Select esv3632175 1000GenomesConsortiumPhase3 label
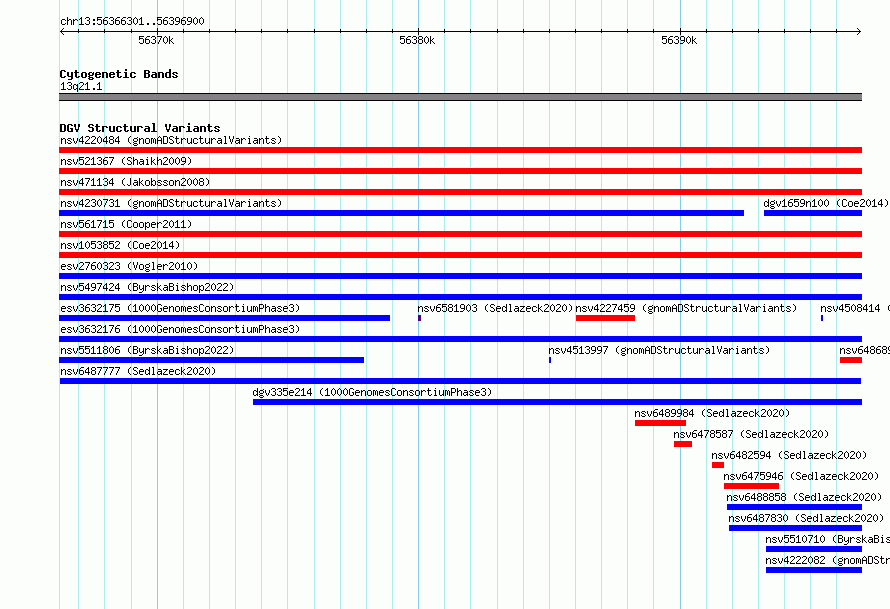This screenshot has height=609, width=890. [x=180, y=308]
